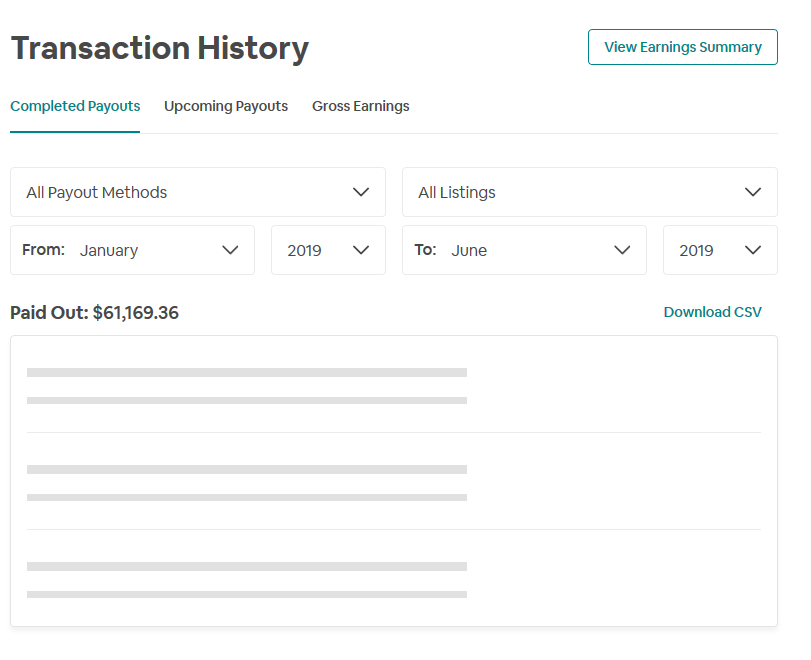Click the Transaction History heading
Screen dimensions: 811x660
[x=160, y=49]
